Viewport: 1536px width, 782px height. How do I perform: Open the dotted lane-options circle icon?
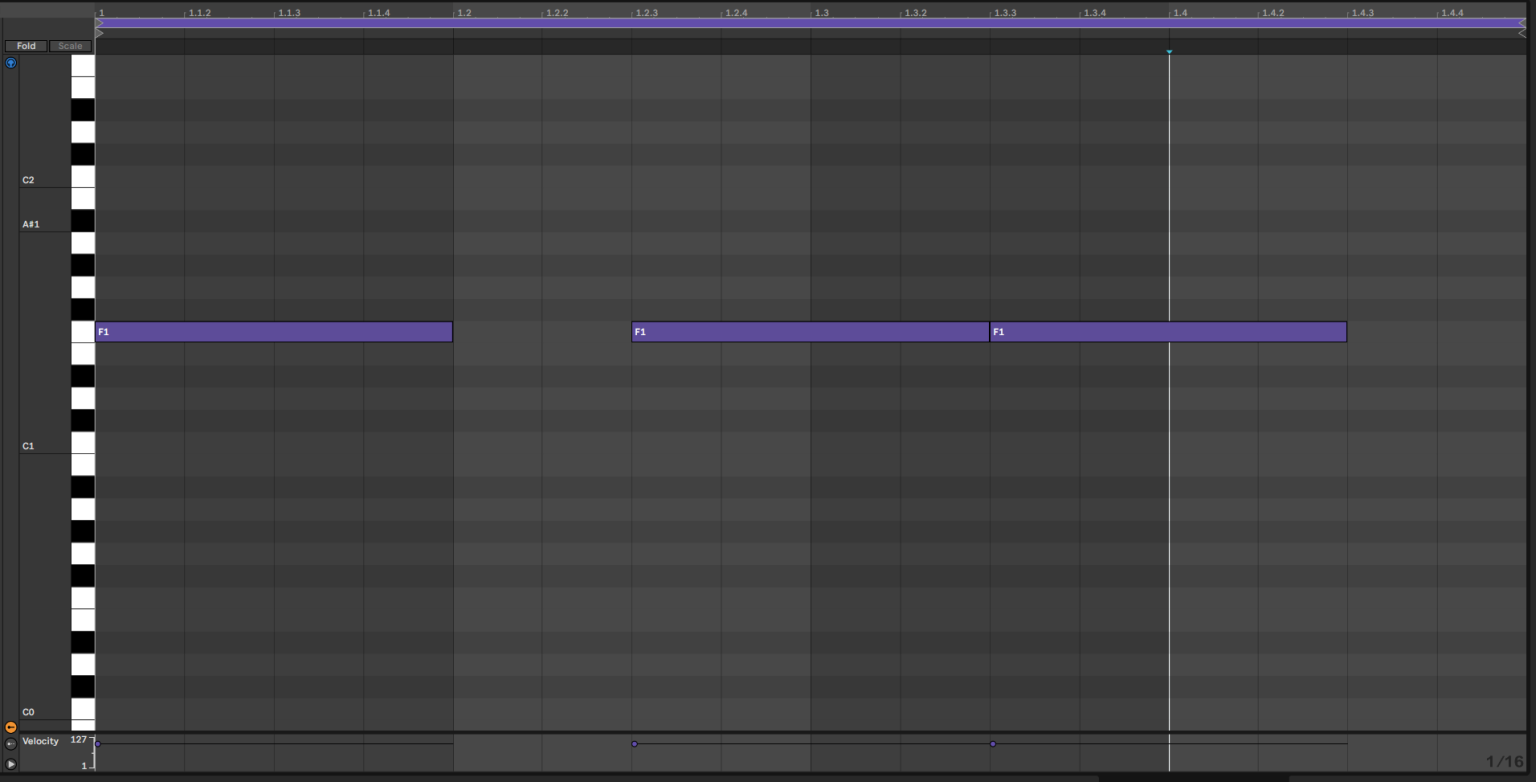click(10, 743)
